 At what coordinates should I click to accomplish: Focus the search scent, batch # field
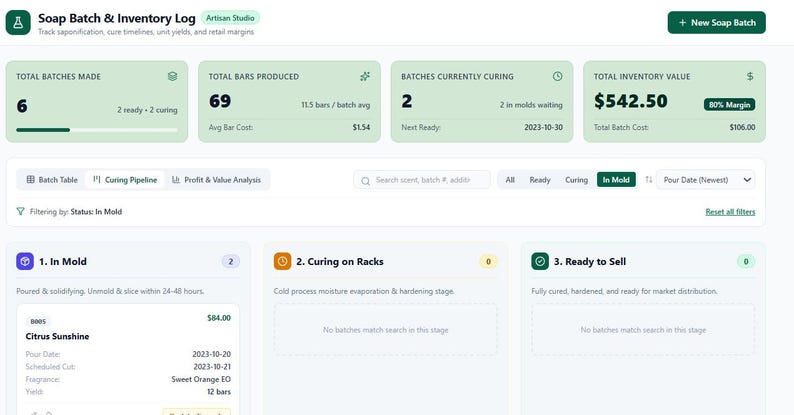422,180
